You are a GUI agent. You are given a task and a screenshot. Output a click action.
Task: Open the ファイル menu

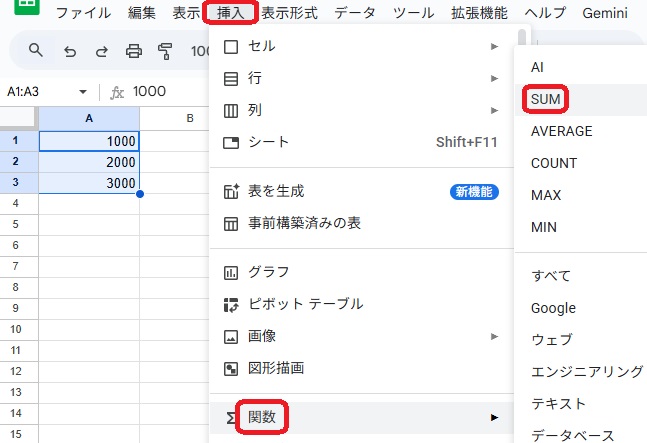pos(83,13)
